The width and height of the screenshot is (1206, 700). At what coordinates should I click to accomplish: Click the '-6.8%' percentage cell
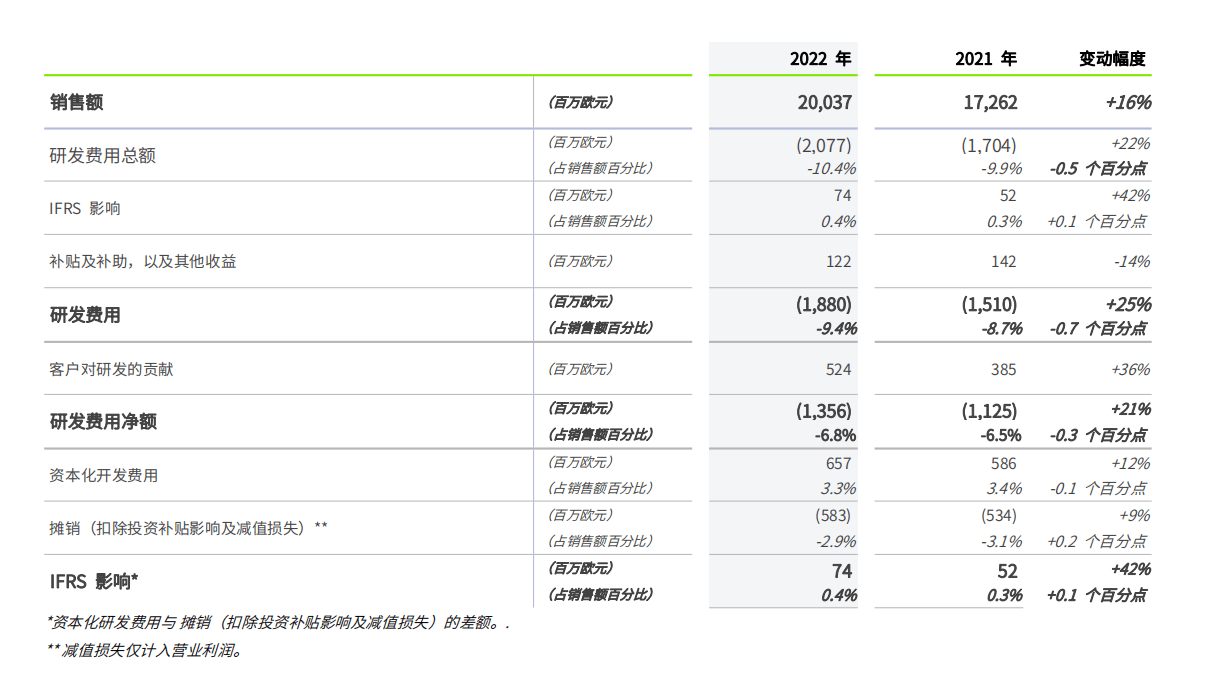pos(835,436)
